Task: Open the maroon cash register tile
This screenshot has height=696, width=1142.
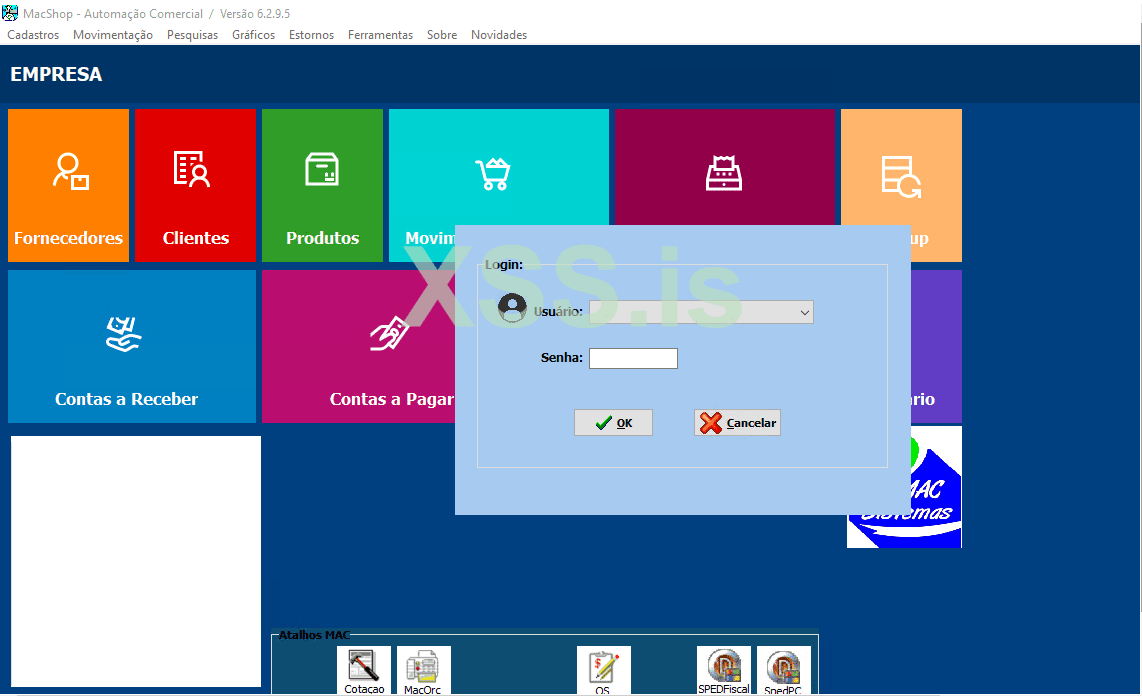Action: tap(724, 167)
